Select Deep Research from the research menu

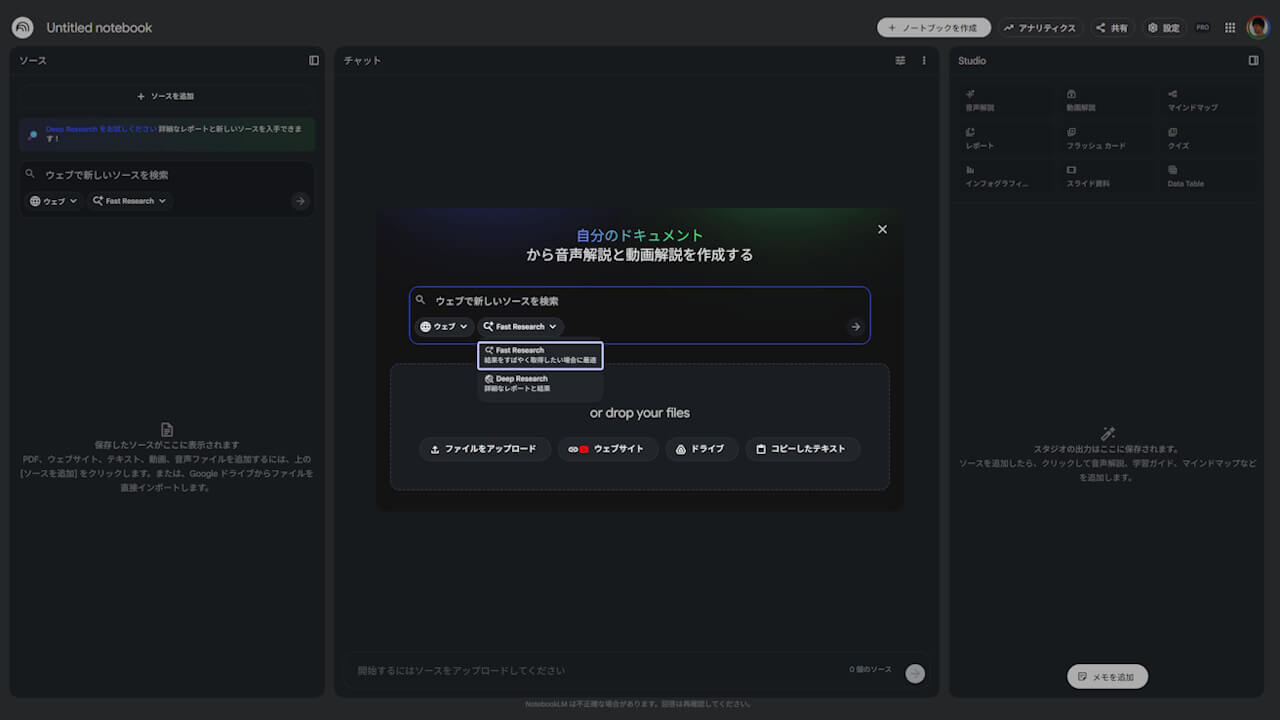[x=539, y=383]
